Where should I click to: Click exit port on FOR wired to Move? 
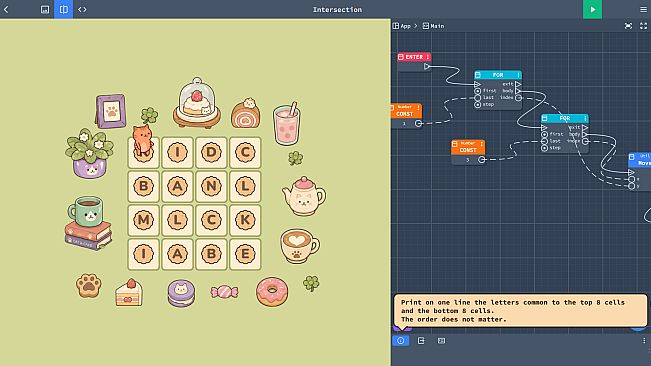pyautogui.click(x=585, y=127)
